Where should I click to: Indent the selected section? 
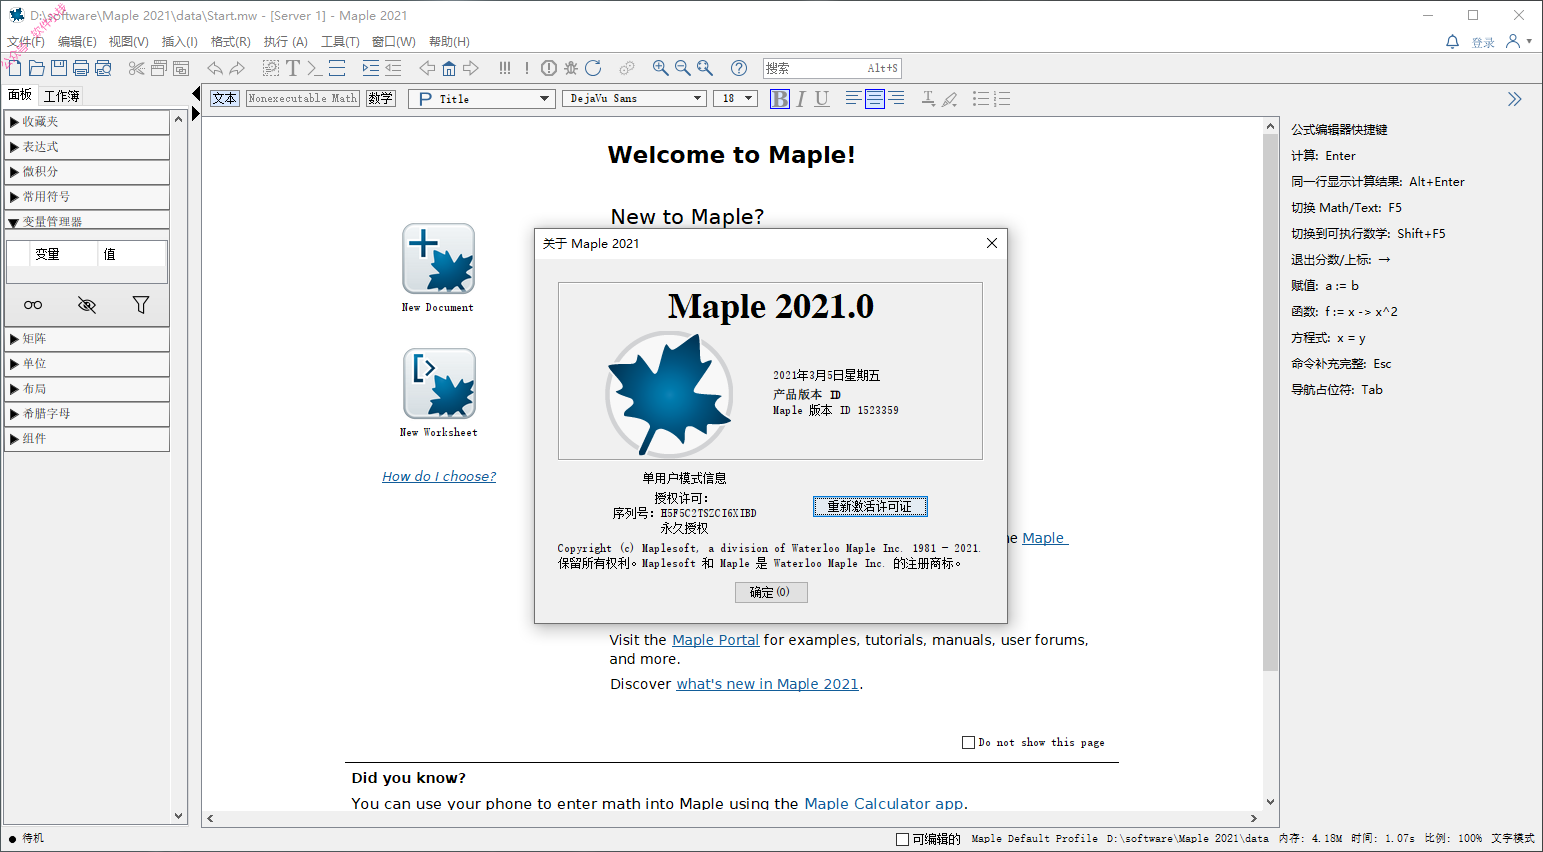(x=371, y=68)
